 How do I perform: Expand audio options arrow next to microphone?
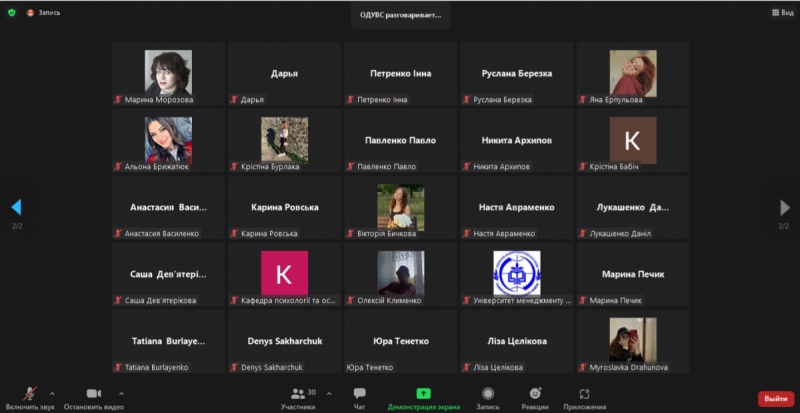tap(52, 393)
